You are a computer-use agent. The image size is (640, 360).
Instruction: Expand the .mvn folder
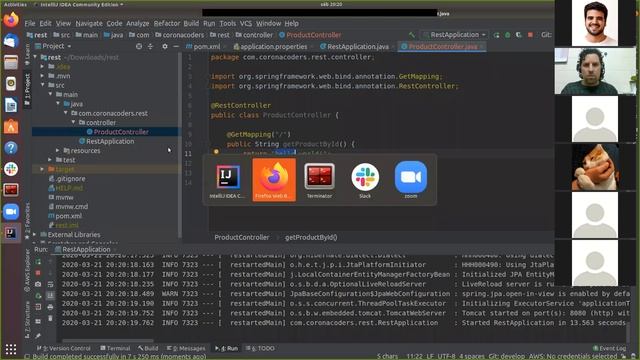click(43, 76)
